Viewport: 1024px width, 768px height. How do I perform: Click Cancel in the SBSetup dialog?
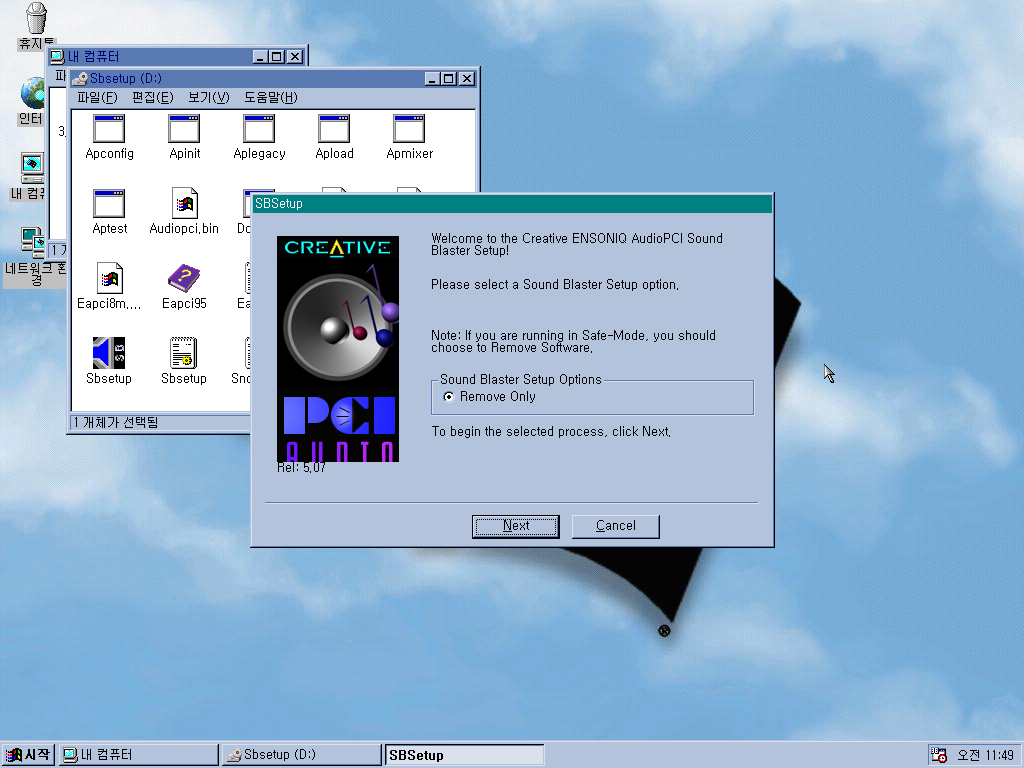(615, 526)
